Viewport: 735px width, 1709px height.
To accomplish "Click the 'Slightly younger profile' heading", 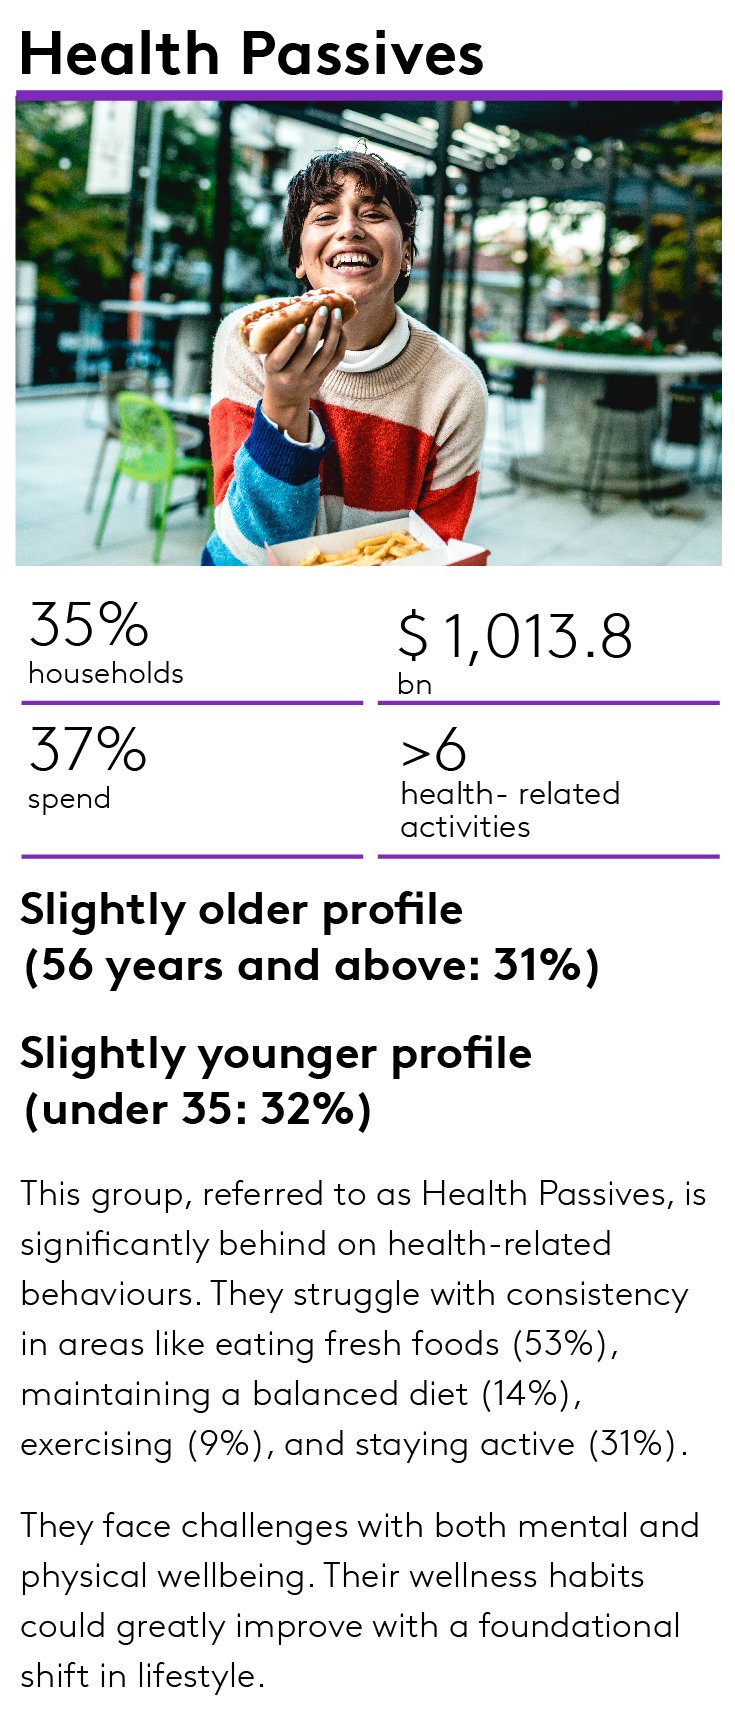I will (276, 1054).
